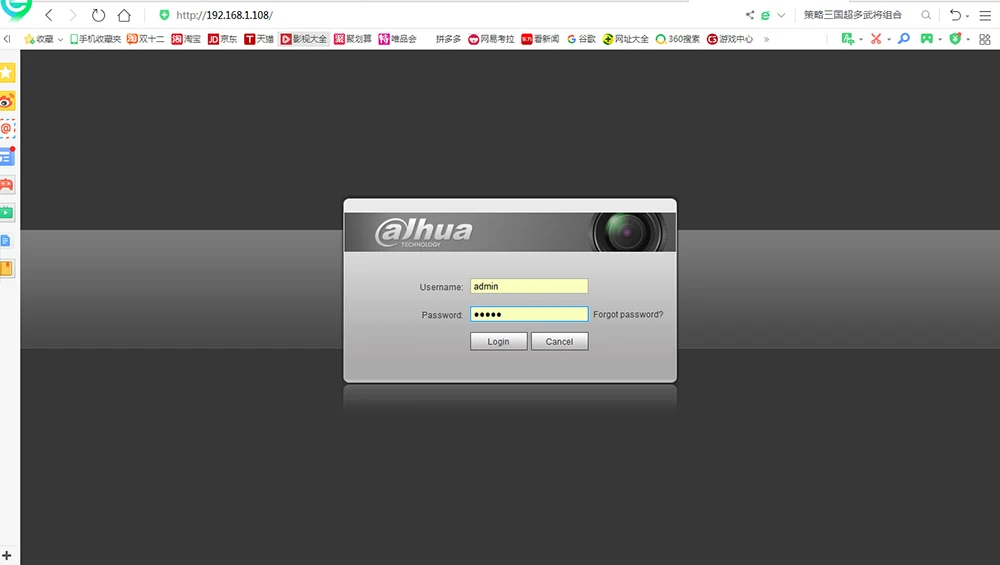Open the sidebar red gamepad icon
This screenshot has width=1000, height=565.
[7, 185]
